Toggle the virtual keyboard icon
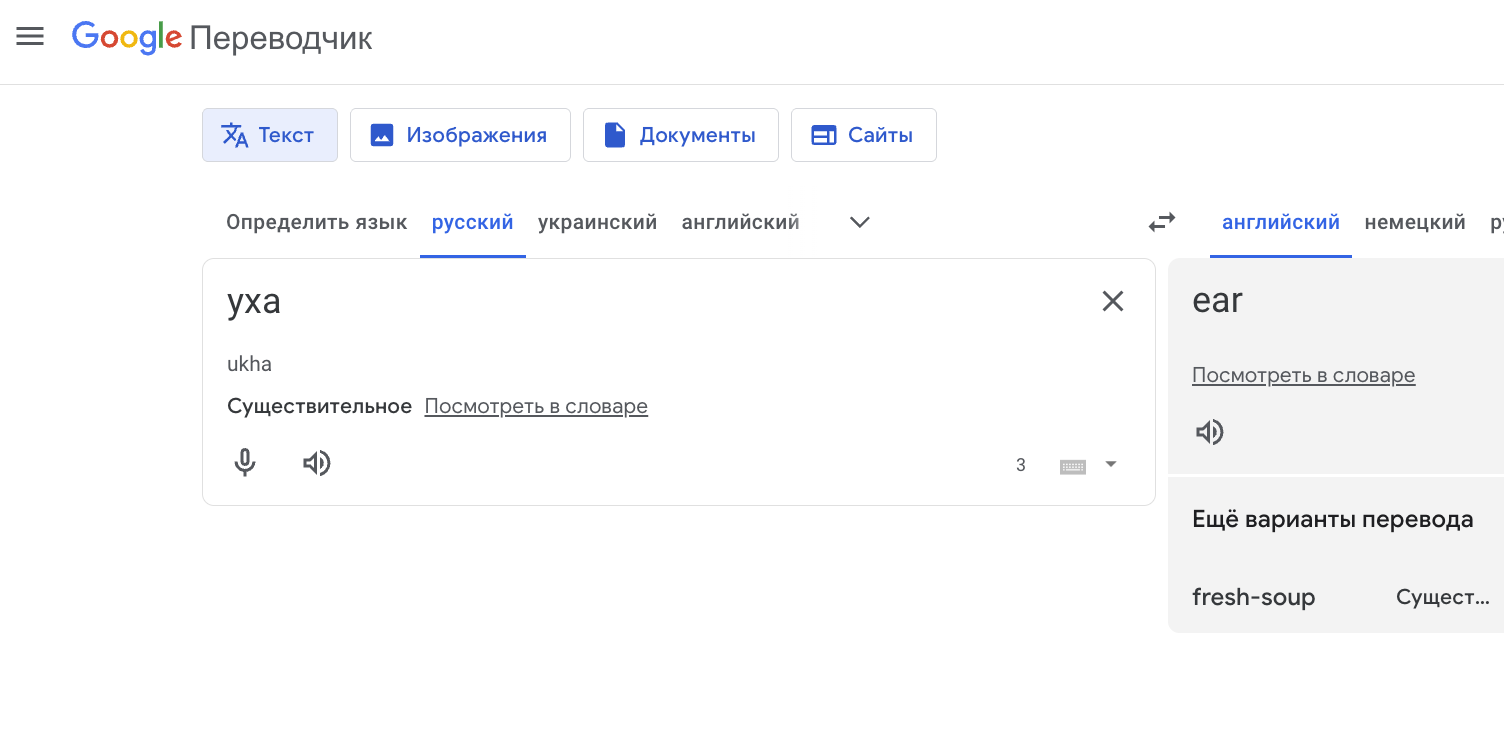 tap(1072, 466)
